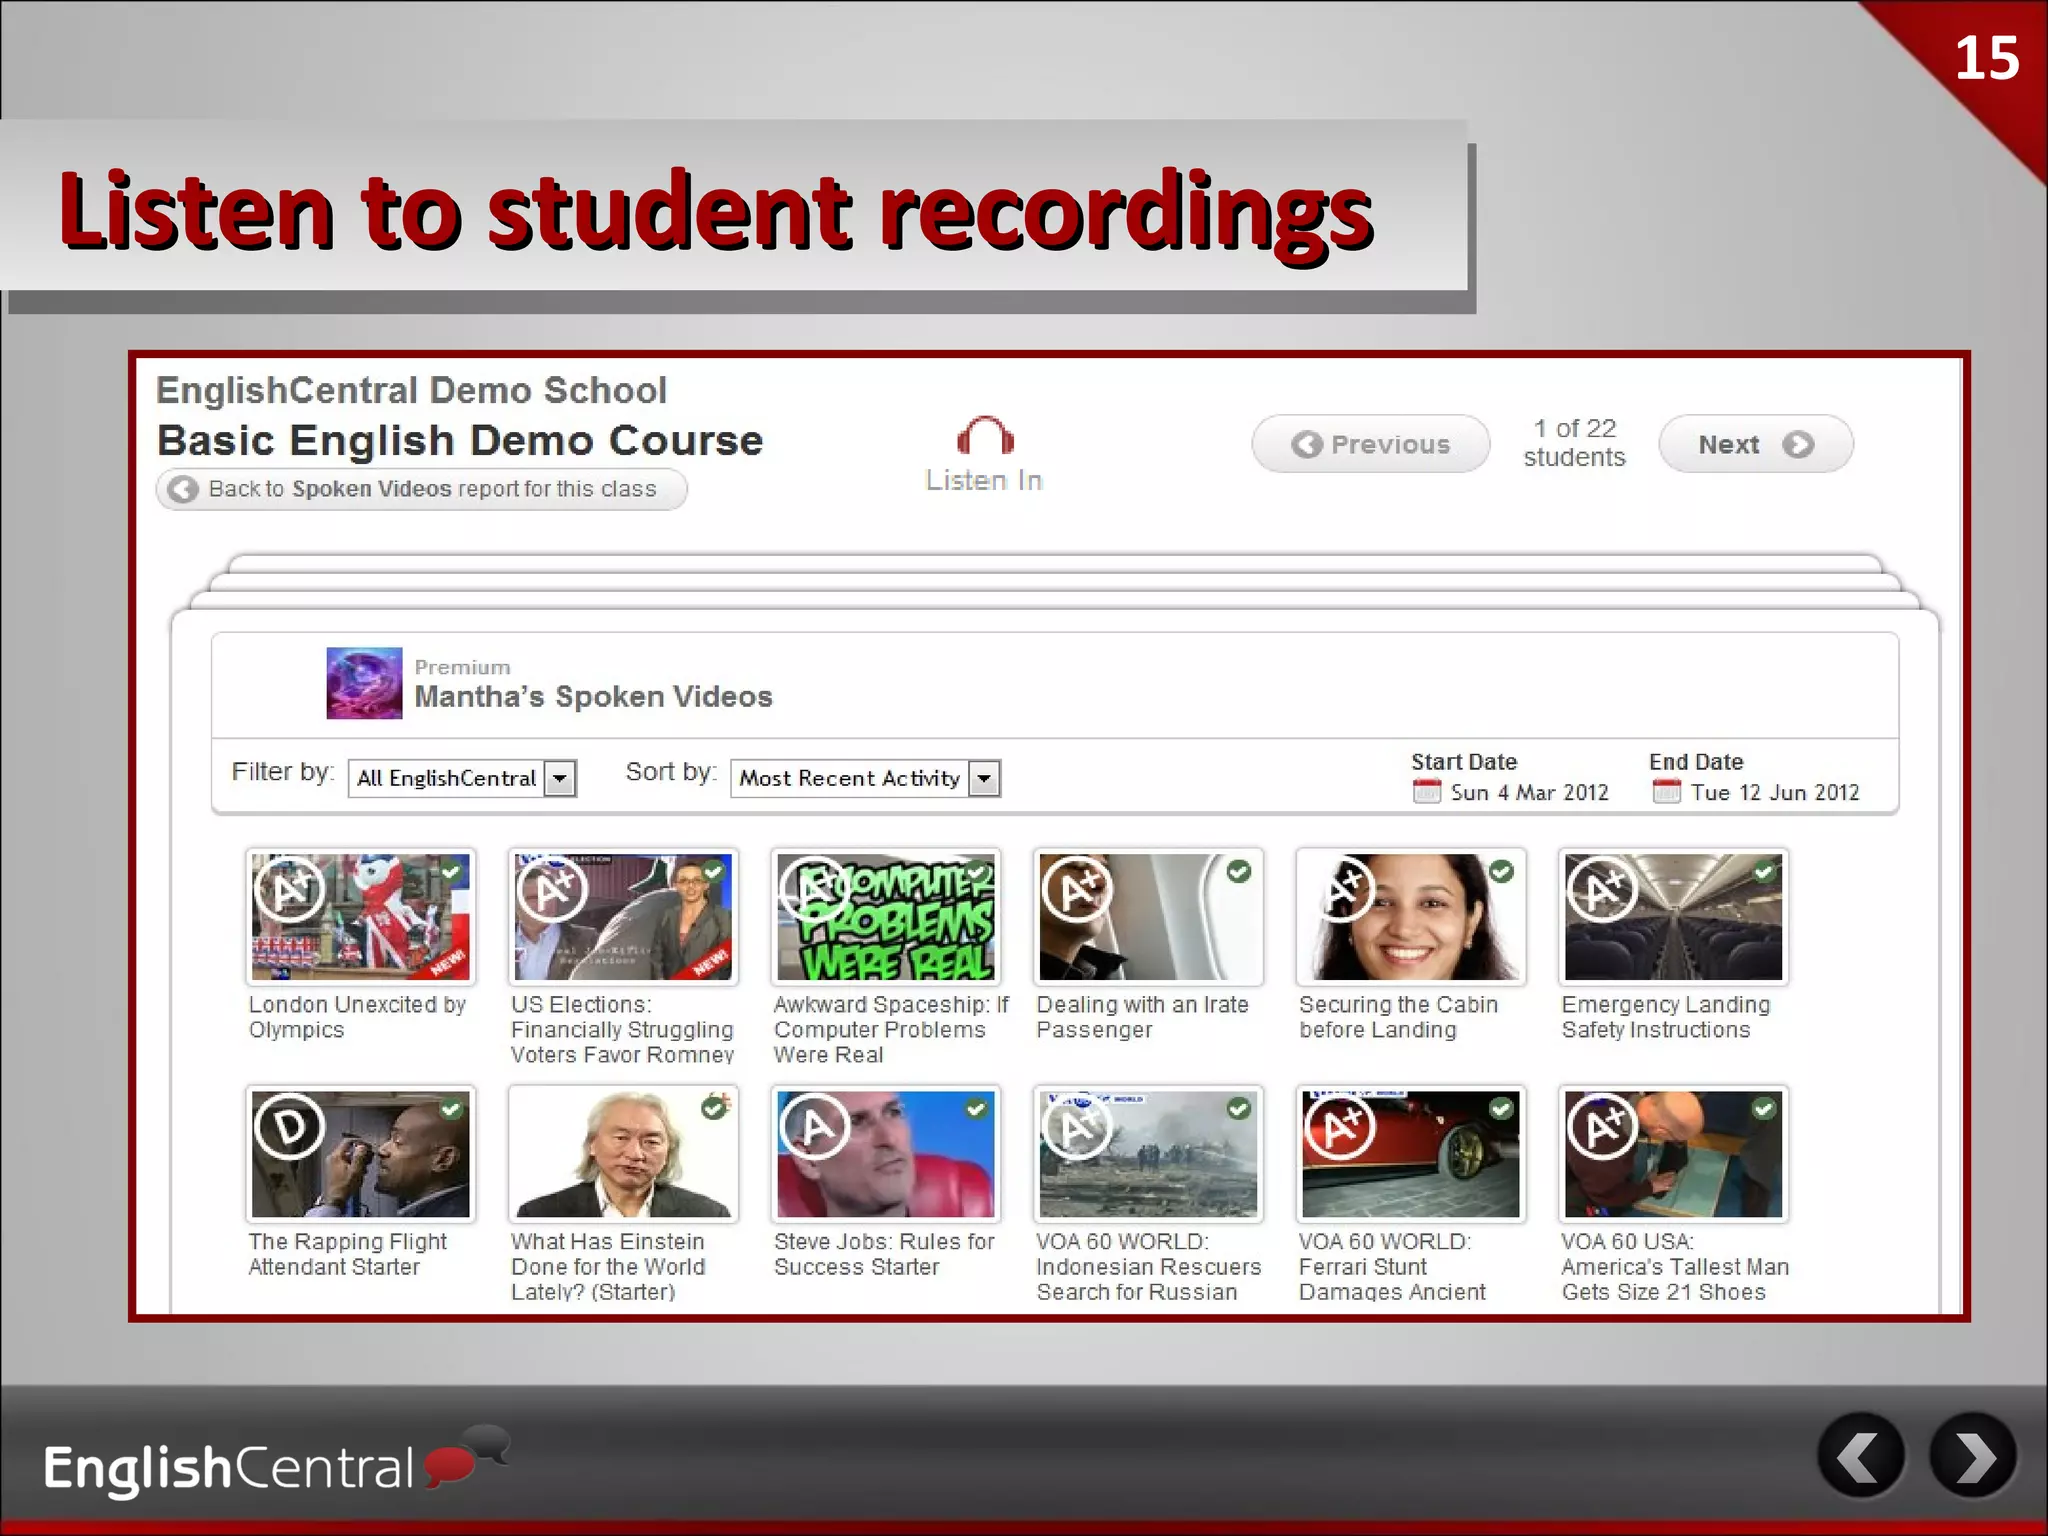This screenshot has width=2048, height=1536.
Task: Click the '1 of 22 students' counter
Action: 1575,443
